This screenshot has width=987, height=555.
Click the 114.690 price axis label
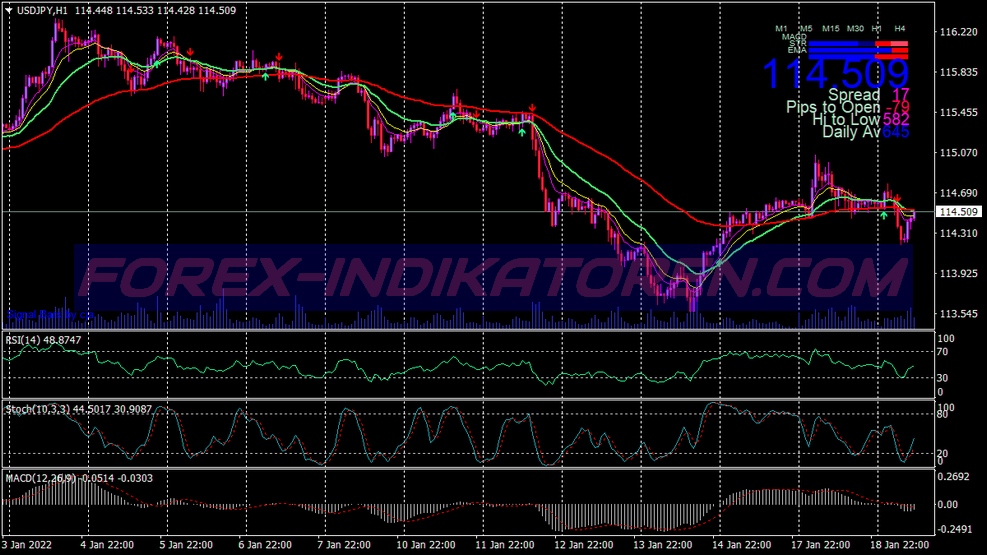tap(958, 193)
